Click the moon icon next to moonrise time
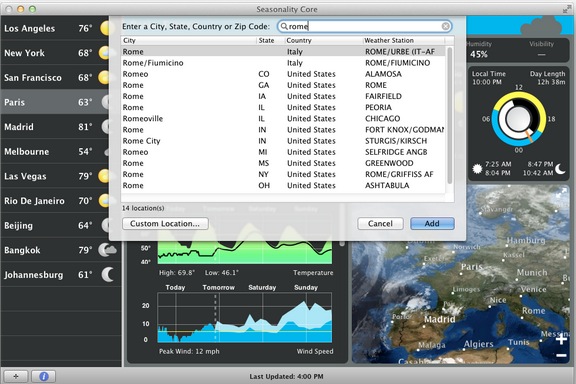This screenshot has width=576, height=384. 560,169
